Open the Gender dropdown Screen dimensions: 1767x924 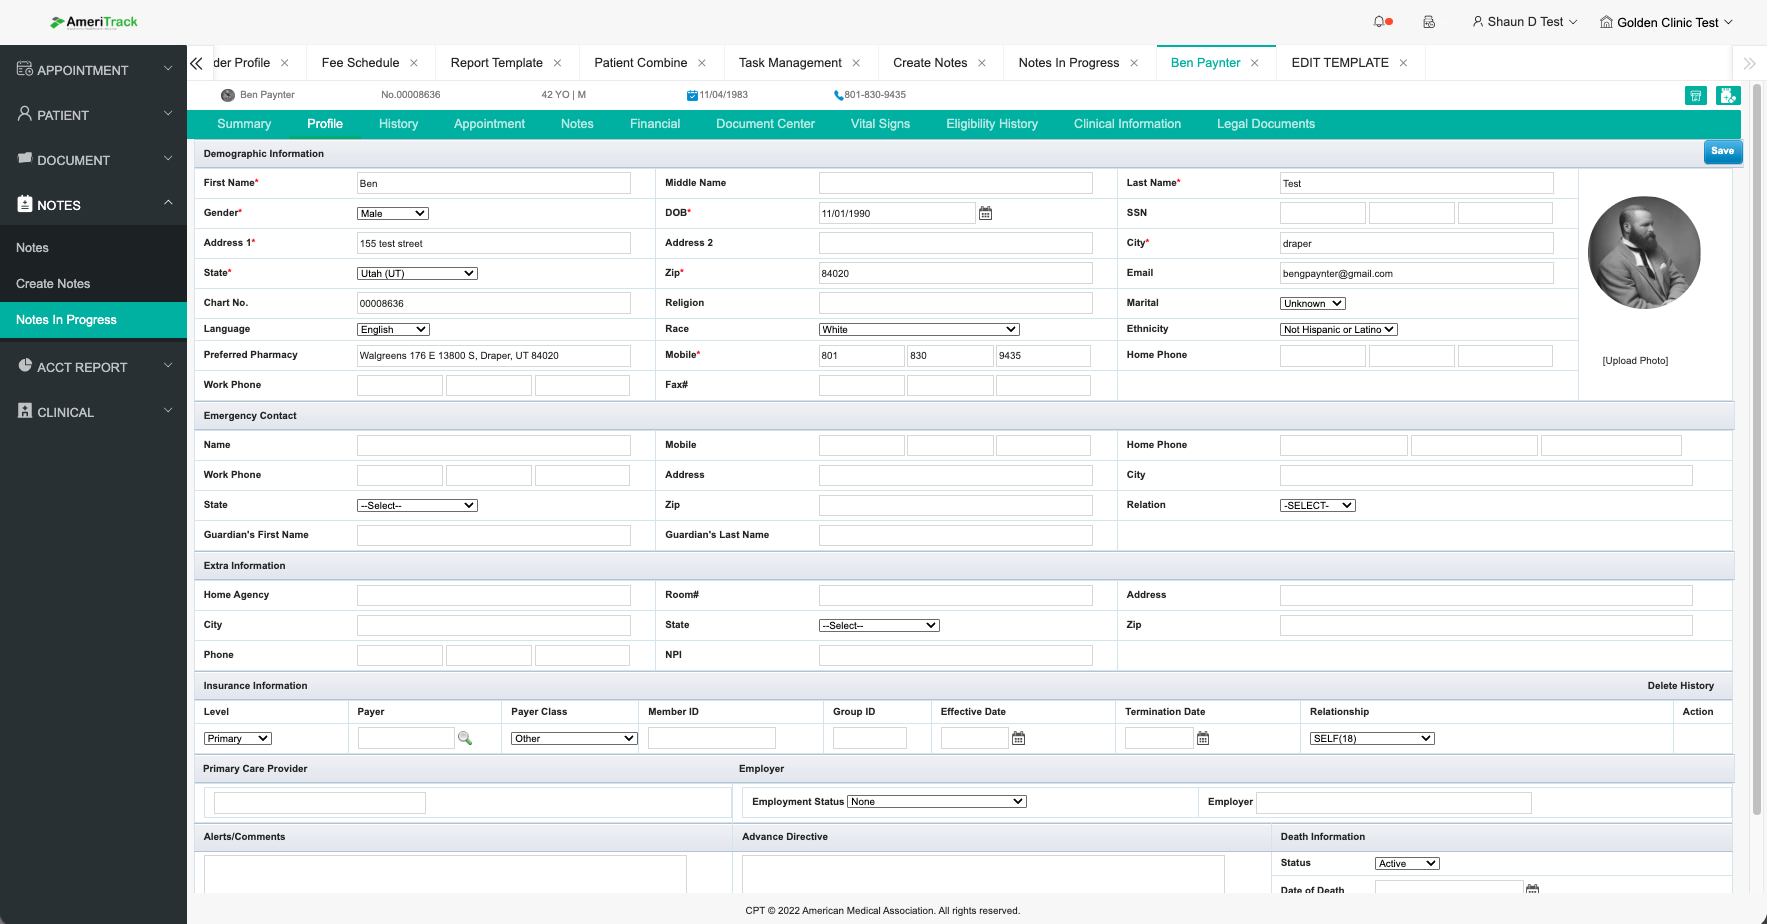coord(392,213)
